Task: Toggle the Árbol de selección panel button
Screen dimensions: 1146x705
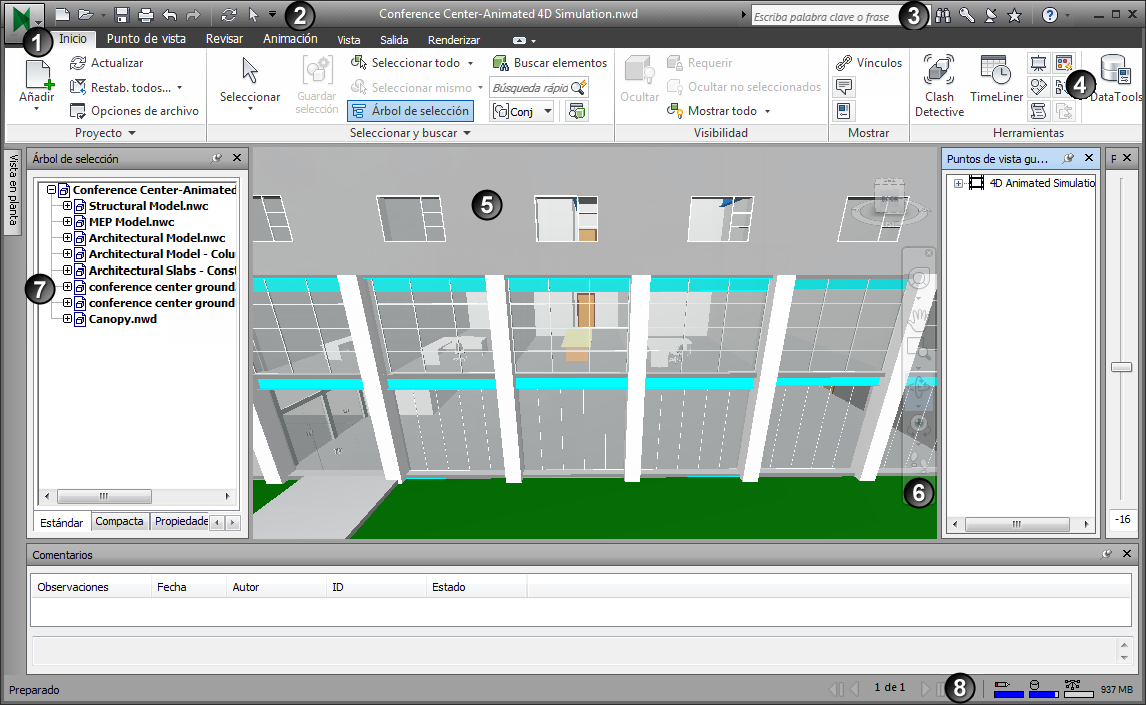Action: click(410, 111)
